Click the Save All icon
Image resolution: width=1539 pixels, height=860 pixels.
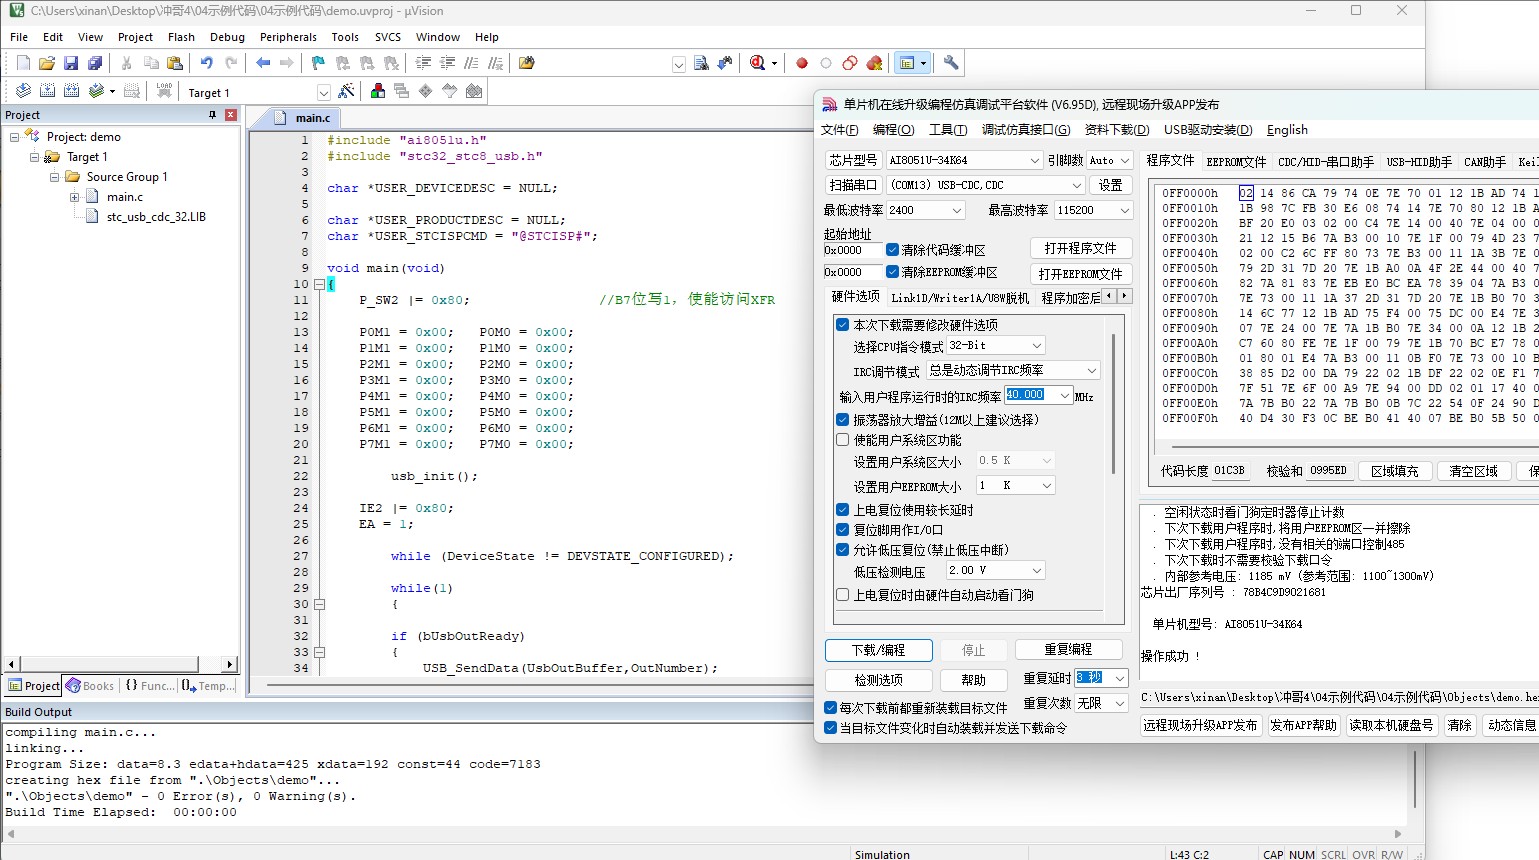[x=95, y=63]
